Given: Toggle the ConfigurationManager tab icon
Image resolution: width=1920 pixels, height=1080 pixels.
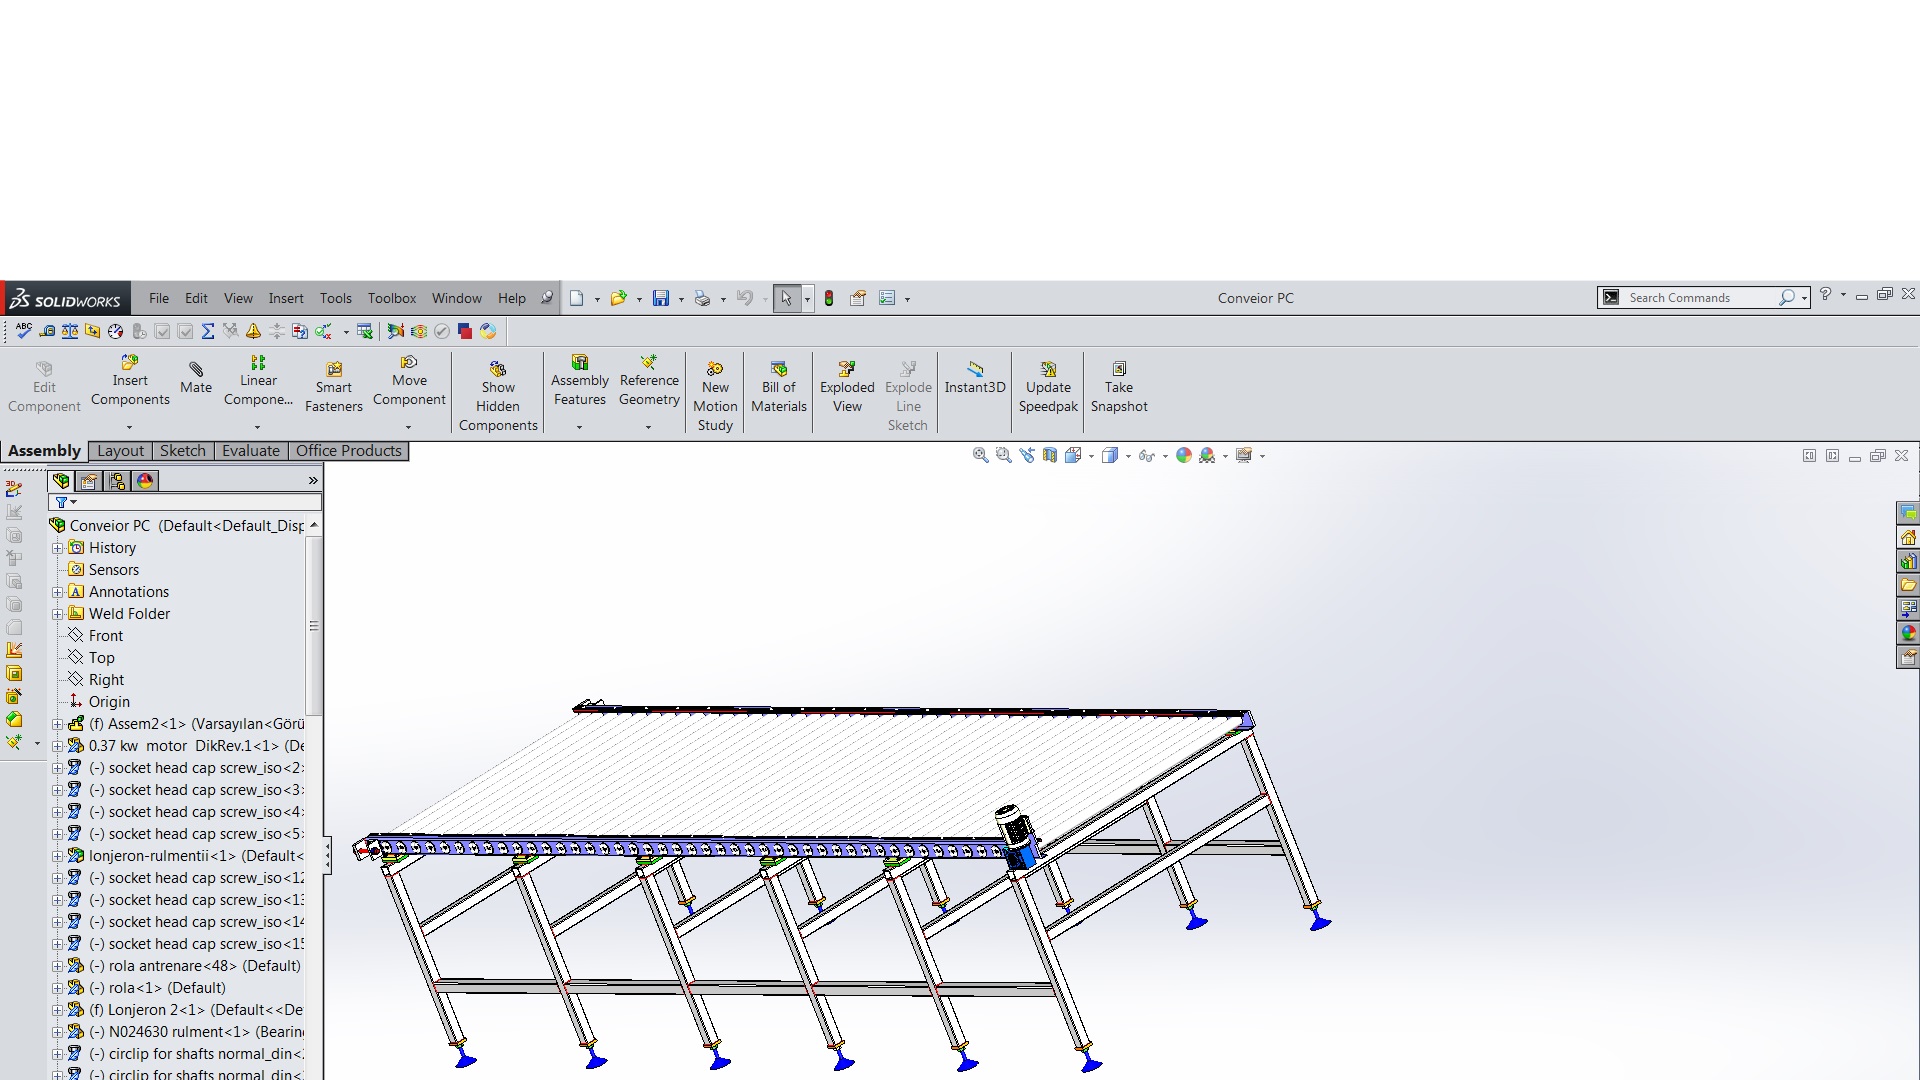Looking at the screenshot, I should [x=117, y=481].
